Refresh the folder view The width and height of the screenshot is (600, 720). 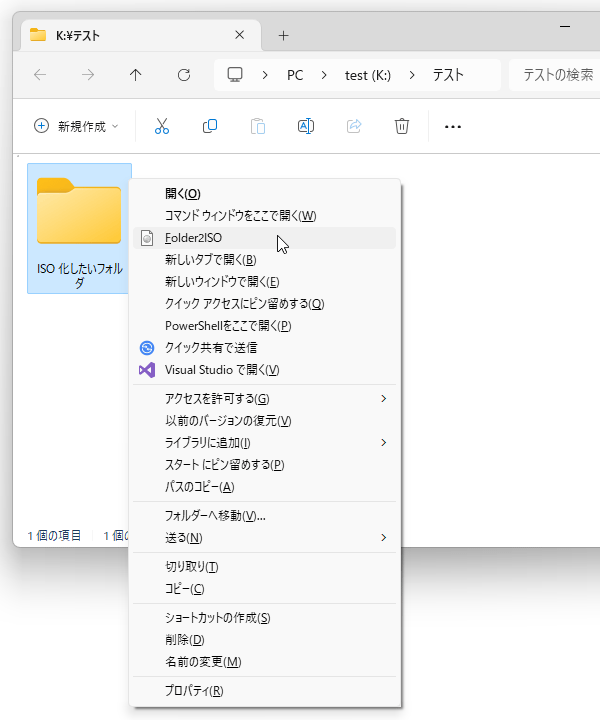tap(184, 75)
